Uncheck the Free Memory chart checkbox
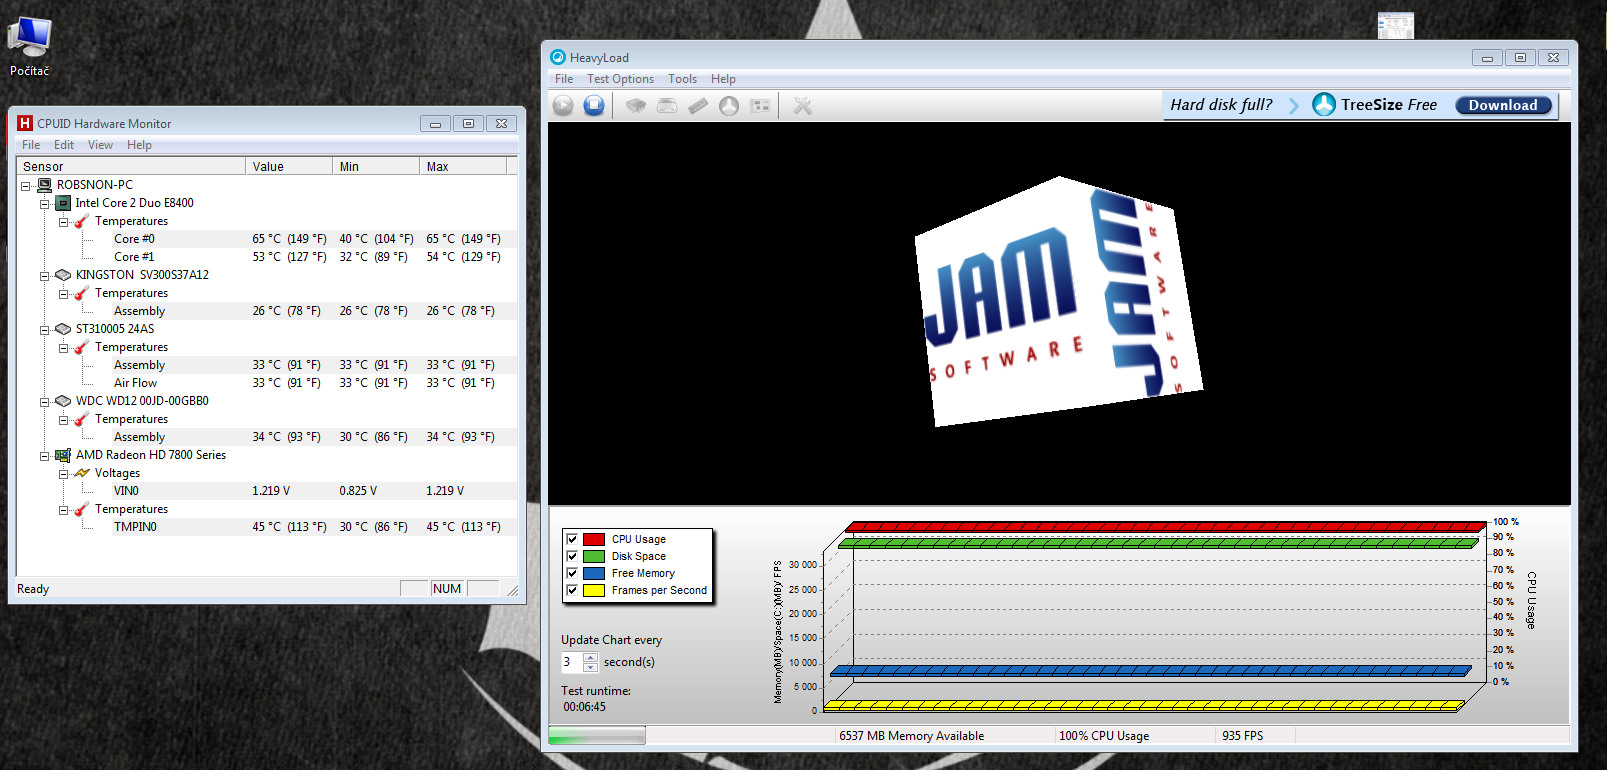This screenshot has height=770, width=1607. [x=572, y=573]
